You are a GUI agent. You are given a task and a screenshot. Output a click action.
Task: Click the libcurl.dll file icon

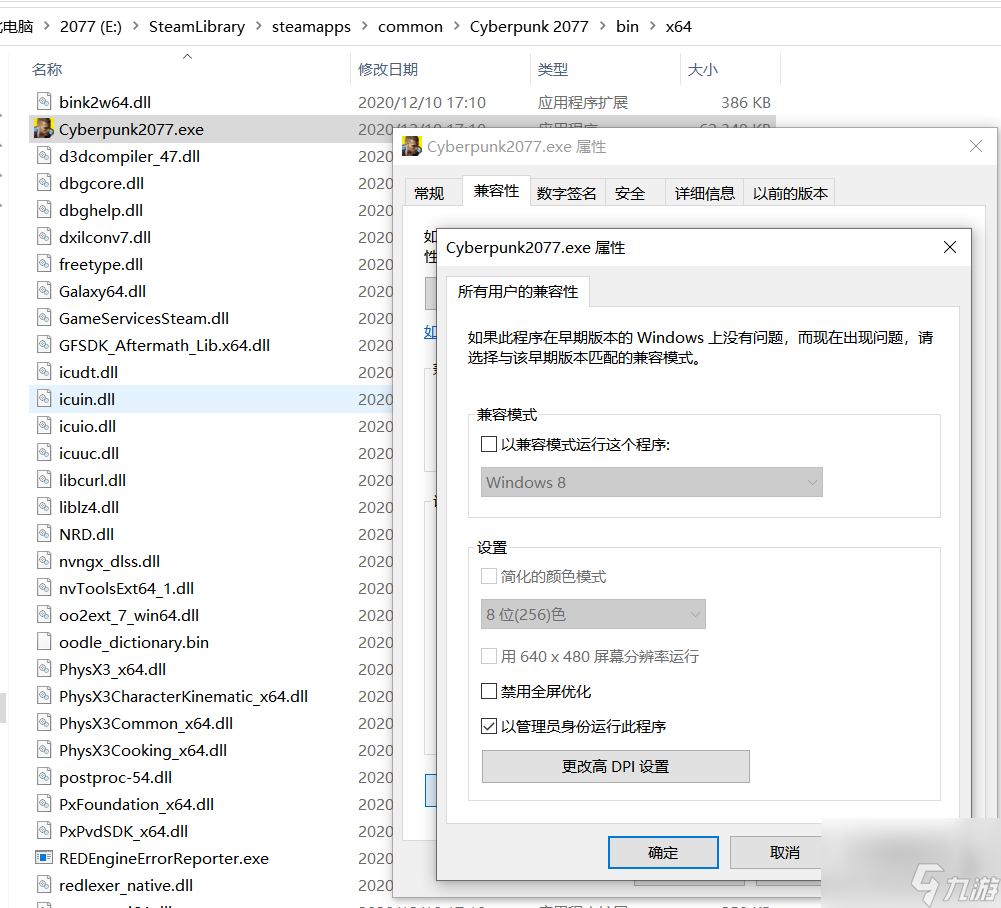(44, 480)
